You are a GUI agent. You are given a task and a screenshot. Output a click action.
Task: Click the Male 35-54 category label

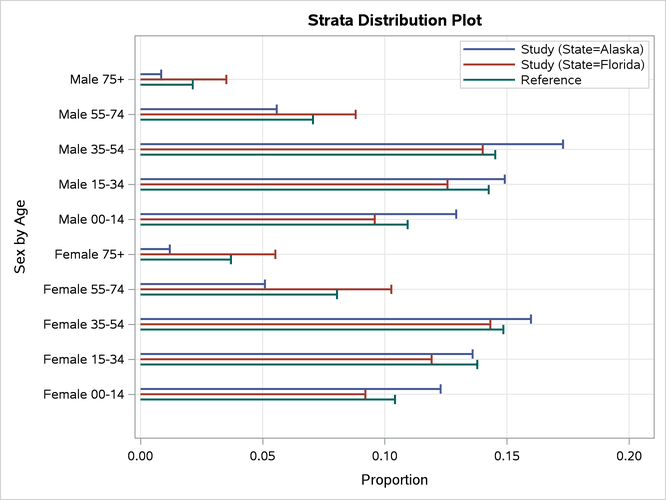point(91,149)
